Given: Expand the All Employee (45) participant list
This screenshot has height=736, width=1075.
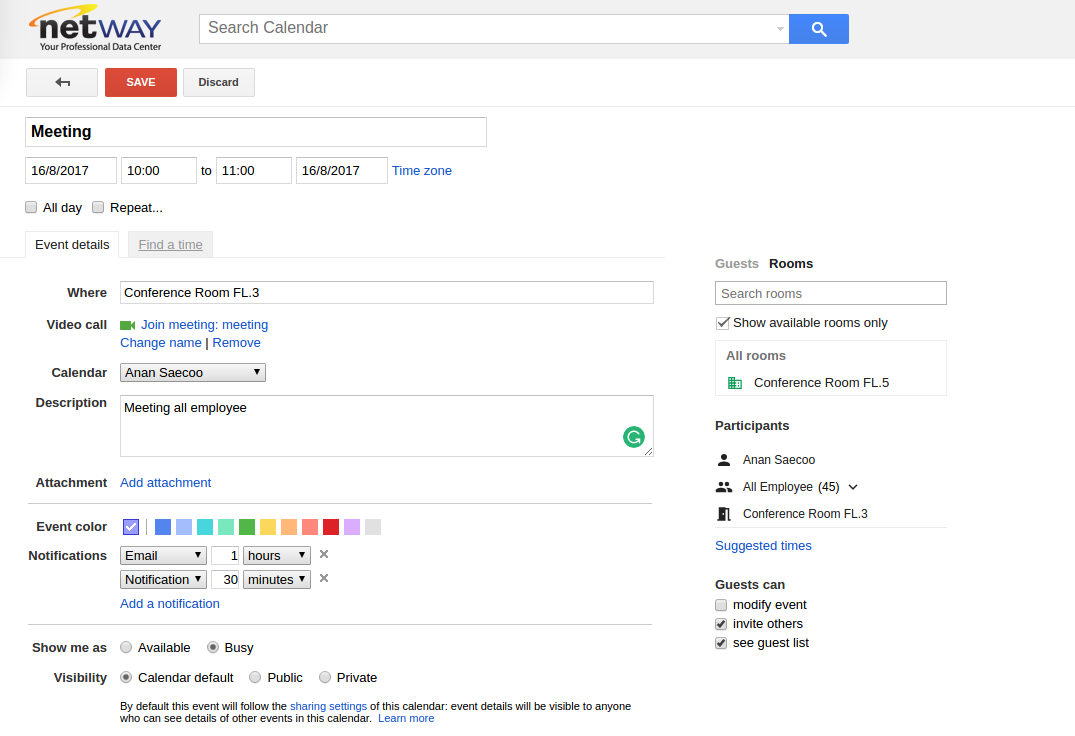Looking at the screenshot, I should click(853, 487).
